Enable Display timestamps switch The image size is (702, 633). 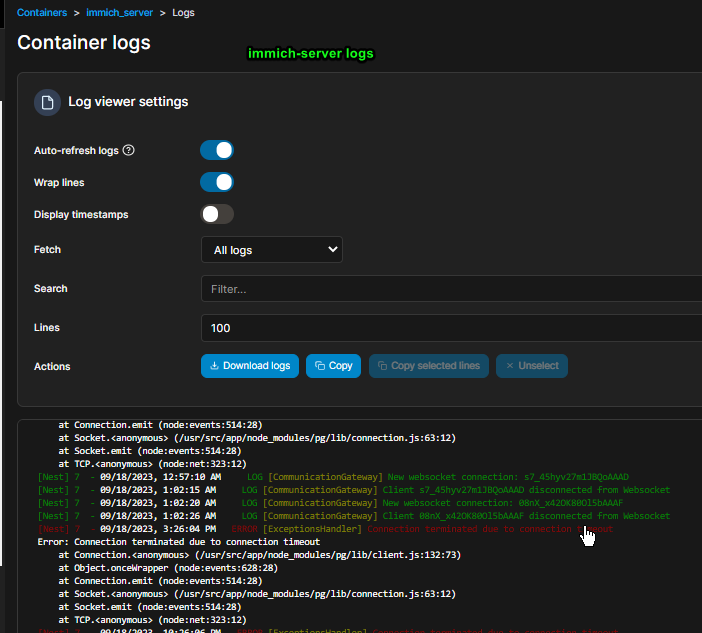click(x=217, y=214)
